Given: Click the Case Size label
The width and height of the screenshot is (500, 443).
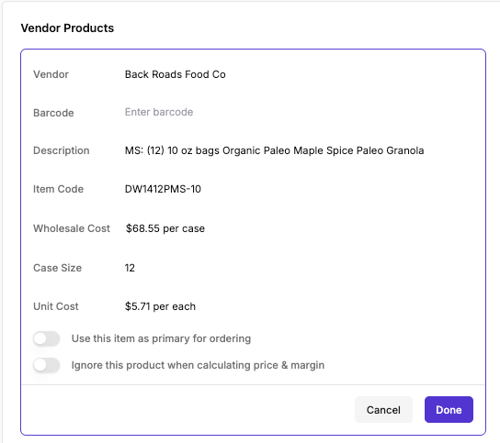Looking at the screenshot, I should coord(57,268).
